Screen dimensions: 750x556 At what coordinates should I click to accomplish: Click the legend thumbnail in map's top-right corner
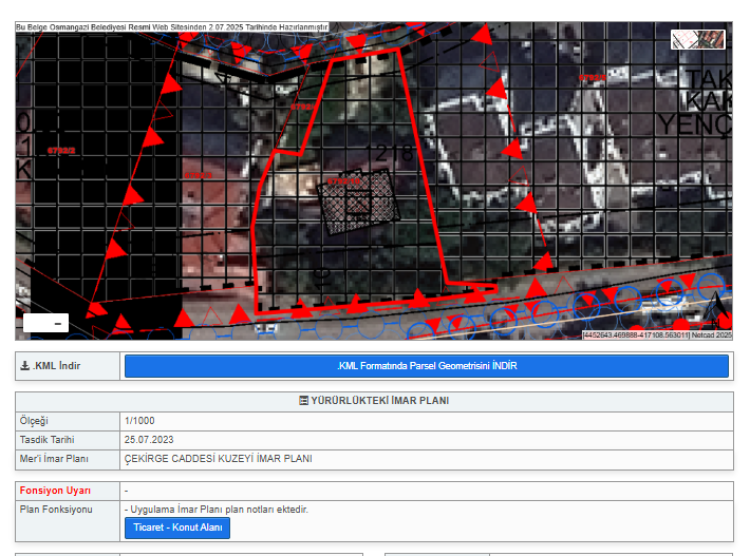click(697, 40)
